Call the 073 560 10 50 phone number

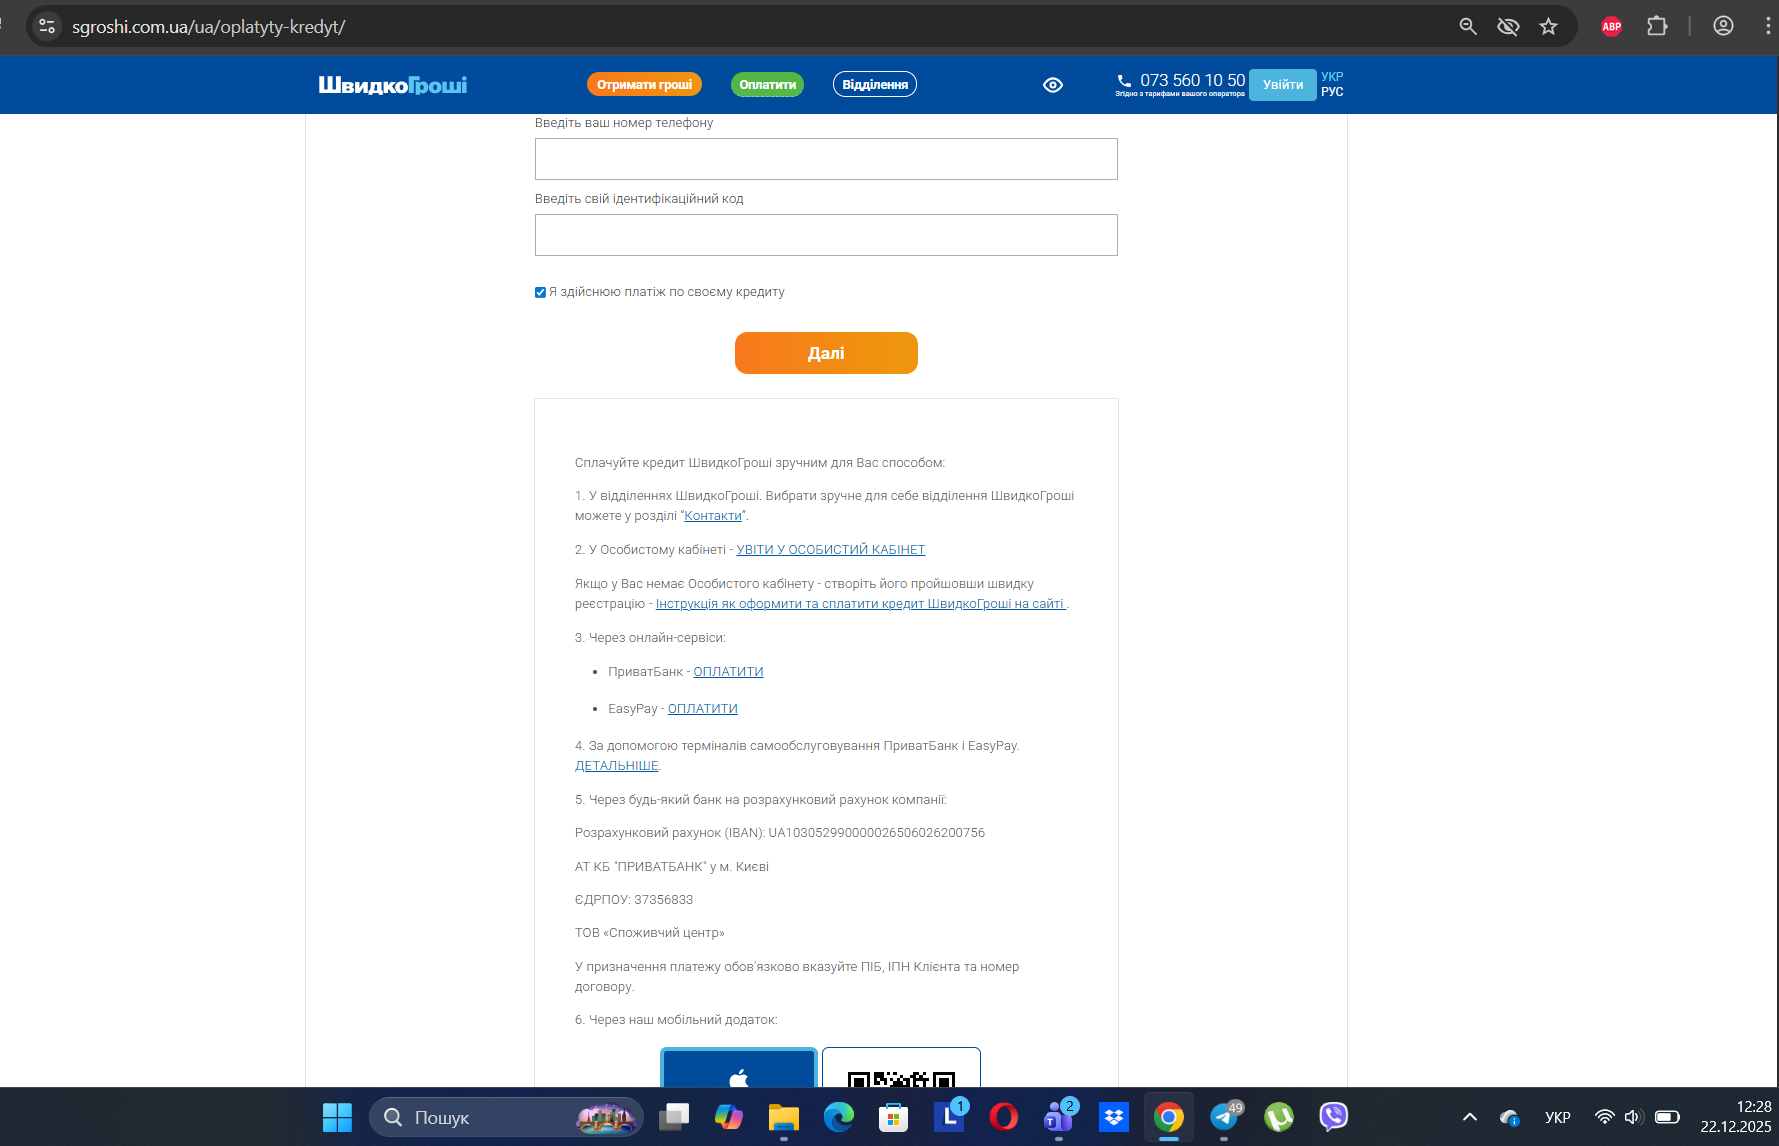(1192, 80)
